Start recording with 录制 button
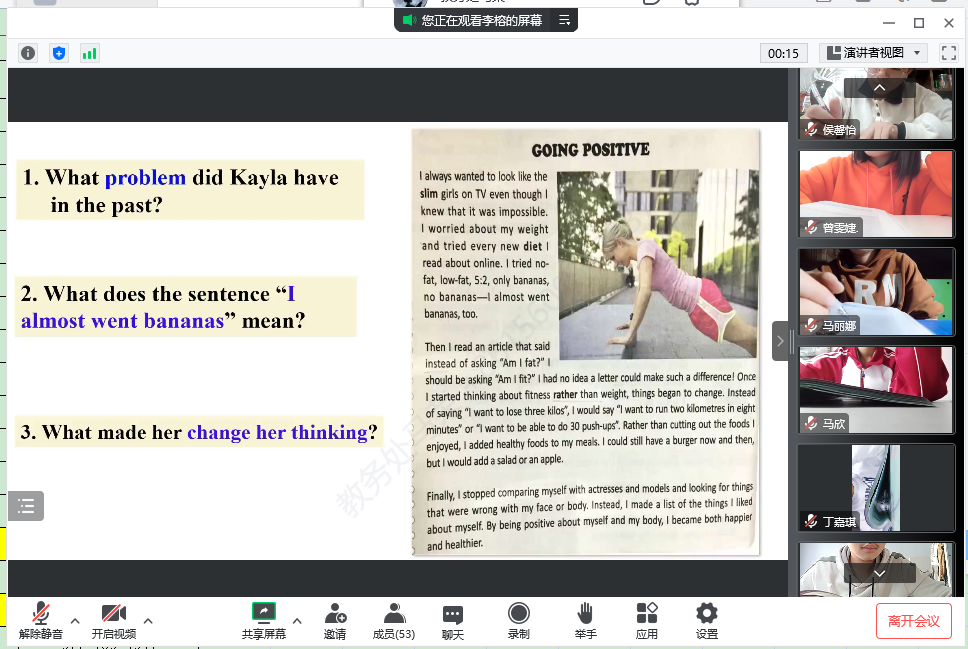The height and width of the screenshot is (649, 968). pyautogui.click(x=518, y=620)
